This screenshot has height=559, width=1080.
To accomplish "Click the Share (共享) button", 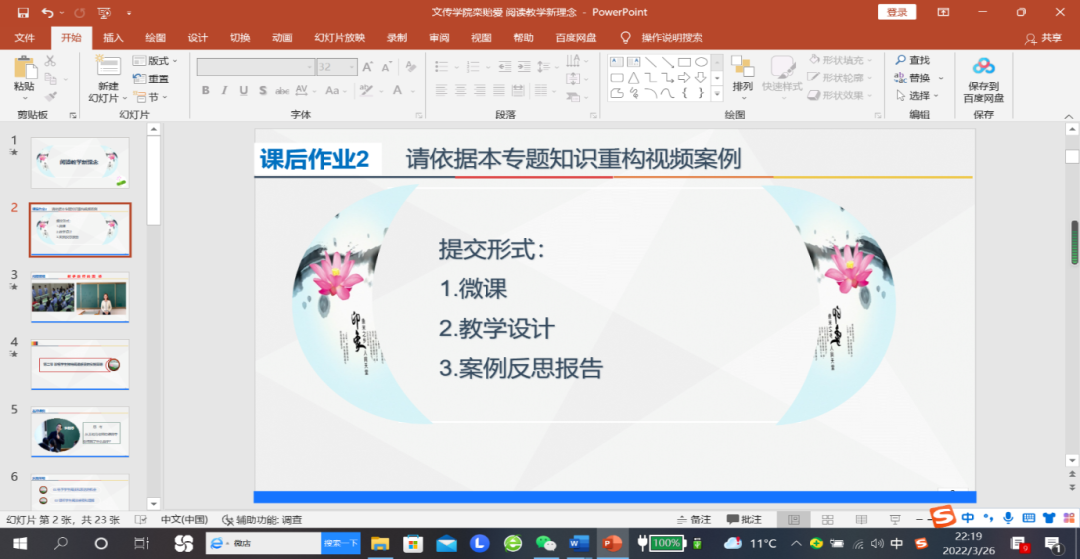I will 1043,38.
